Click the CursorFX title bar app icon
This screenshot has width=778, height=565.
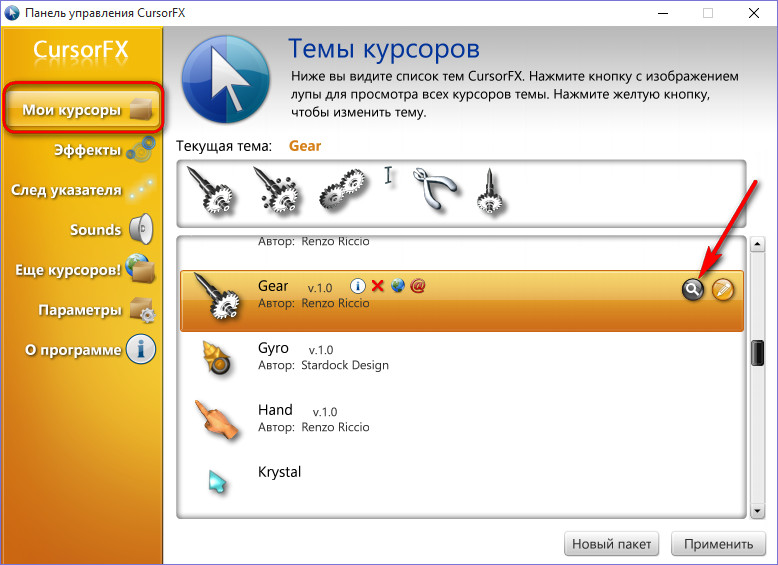pyautogui.click(x=12, y=13)
